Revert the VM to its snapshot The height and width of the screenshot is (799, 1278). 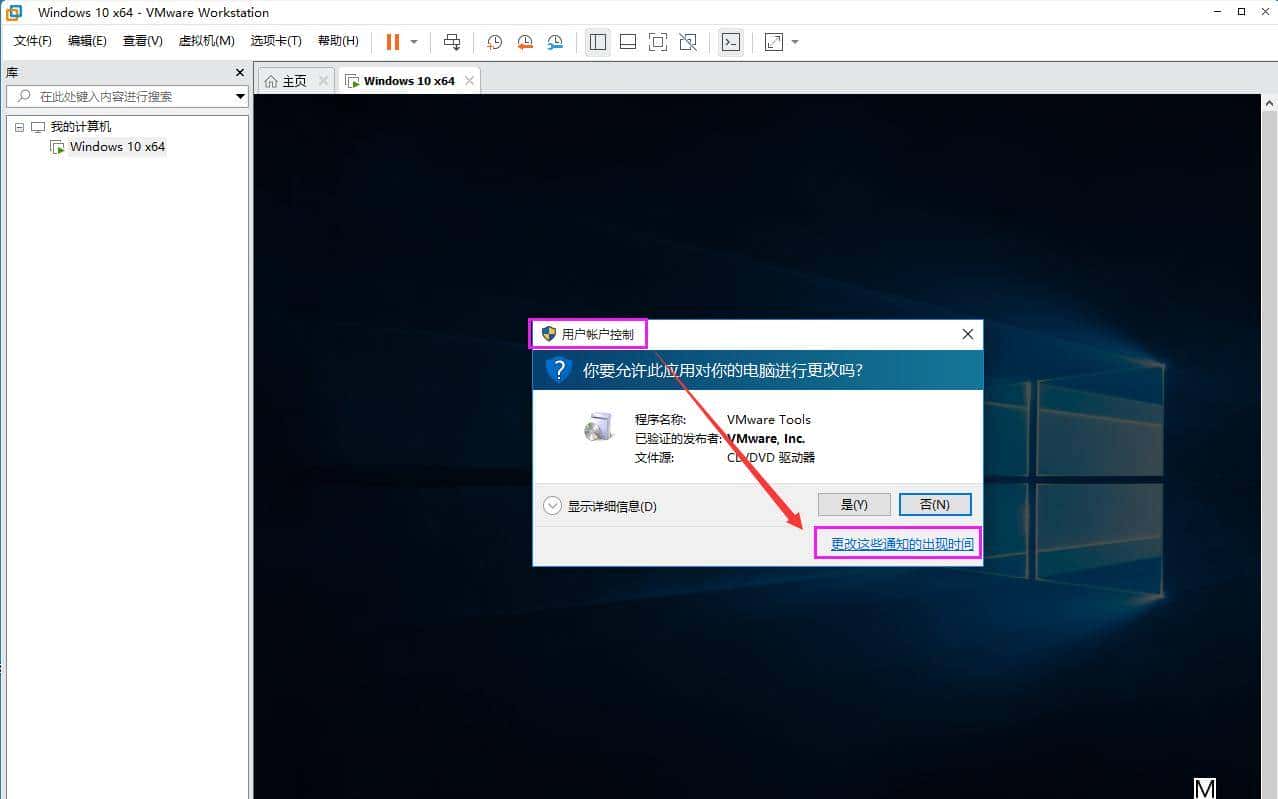pos(524,42)
